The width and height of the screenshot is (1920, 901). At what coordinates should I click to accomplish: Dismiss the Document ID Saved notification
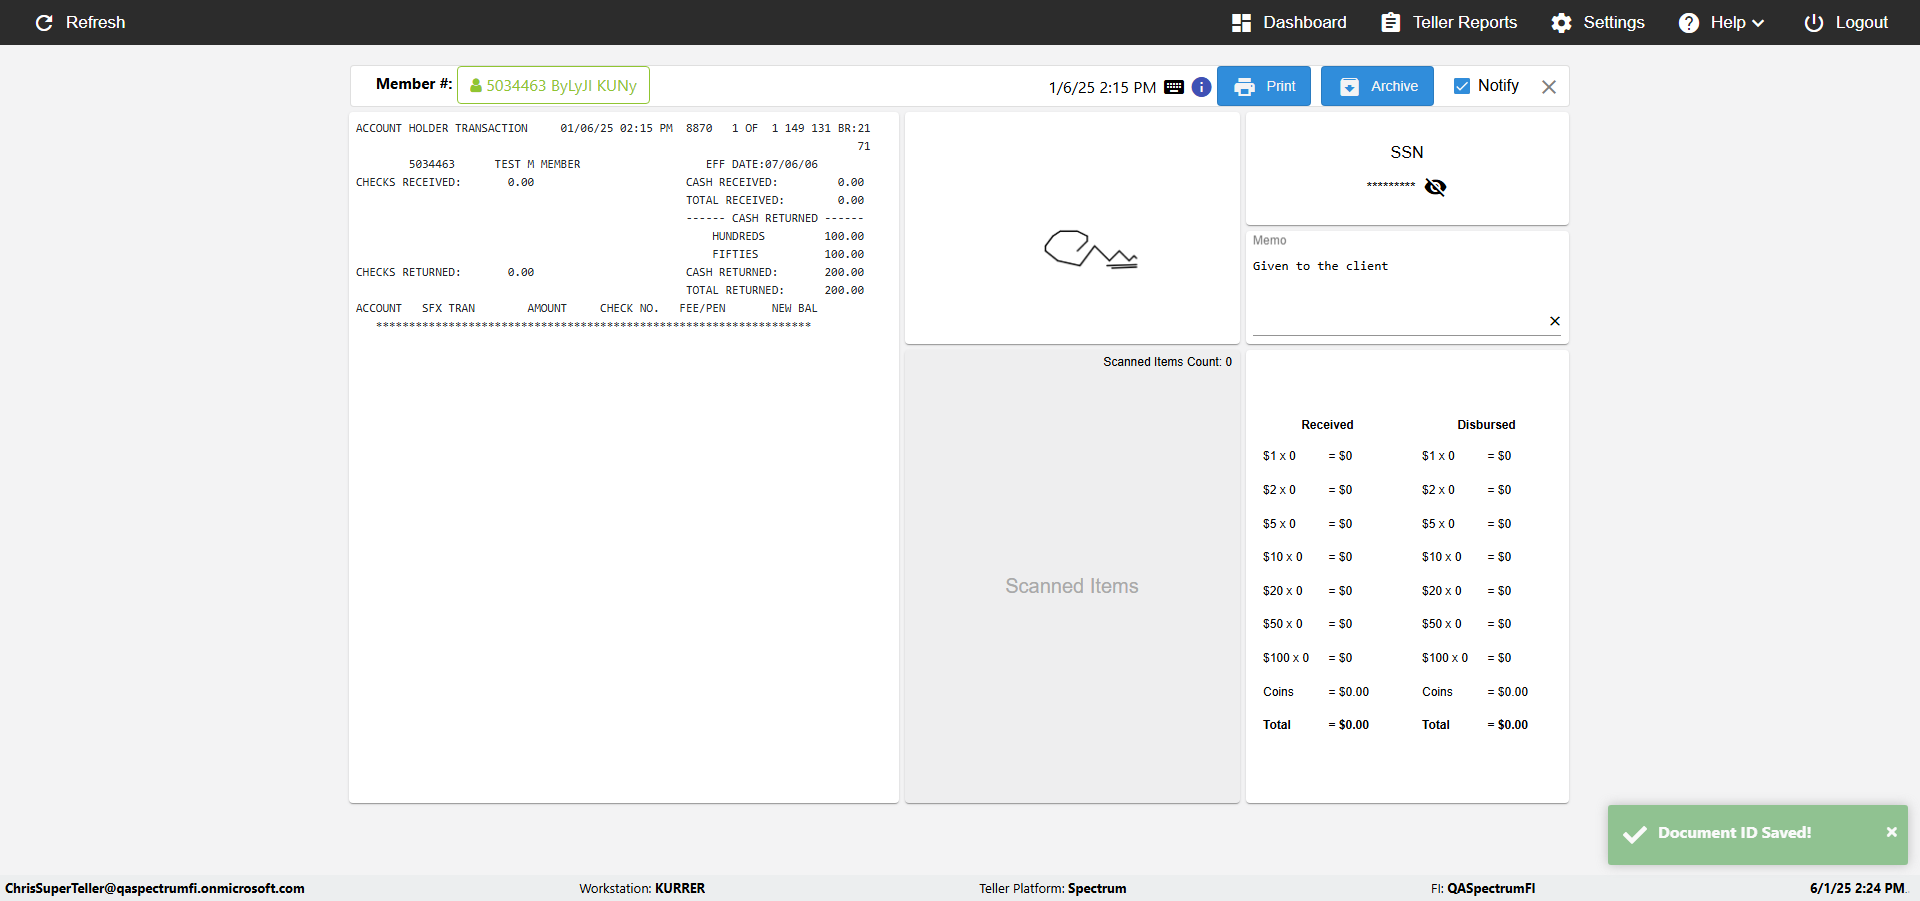coord(1891,832)
